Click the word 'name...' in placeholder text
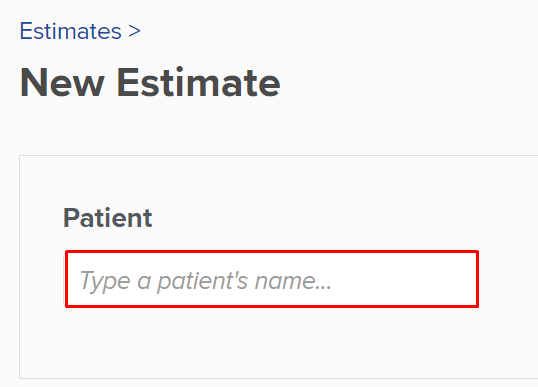Viewport: 538px width, 387px height. [x=293, y=281]
